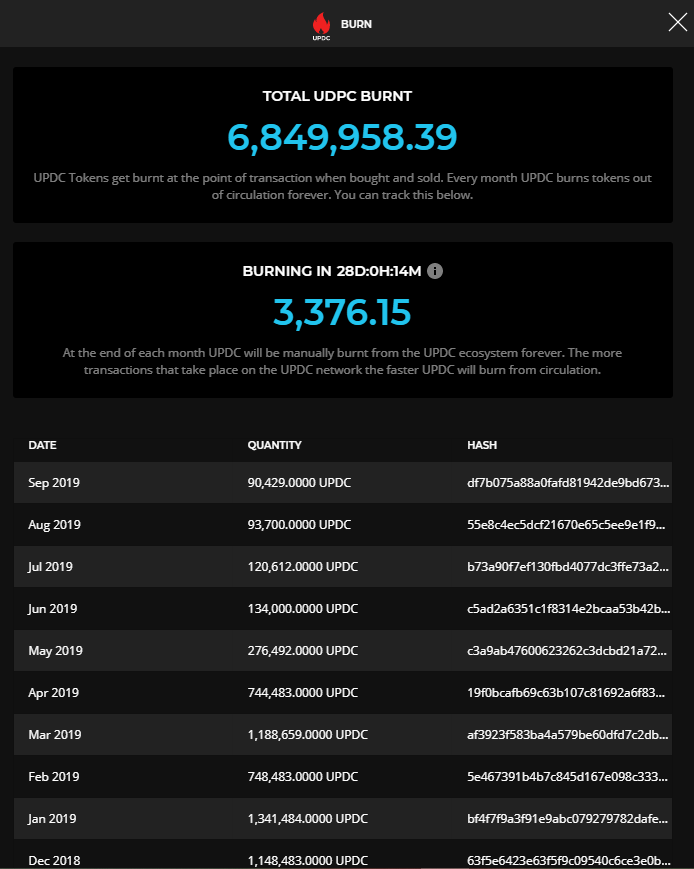Open the Mar 2019 hash af3923f5 link
This screenshot has width=694, height=869.
click(x=568, y=735)
